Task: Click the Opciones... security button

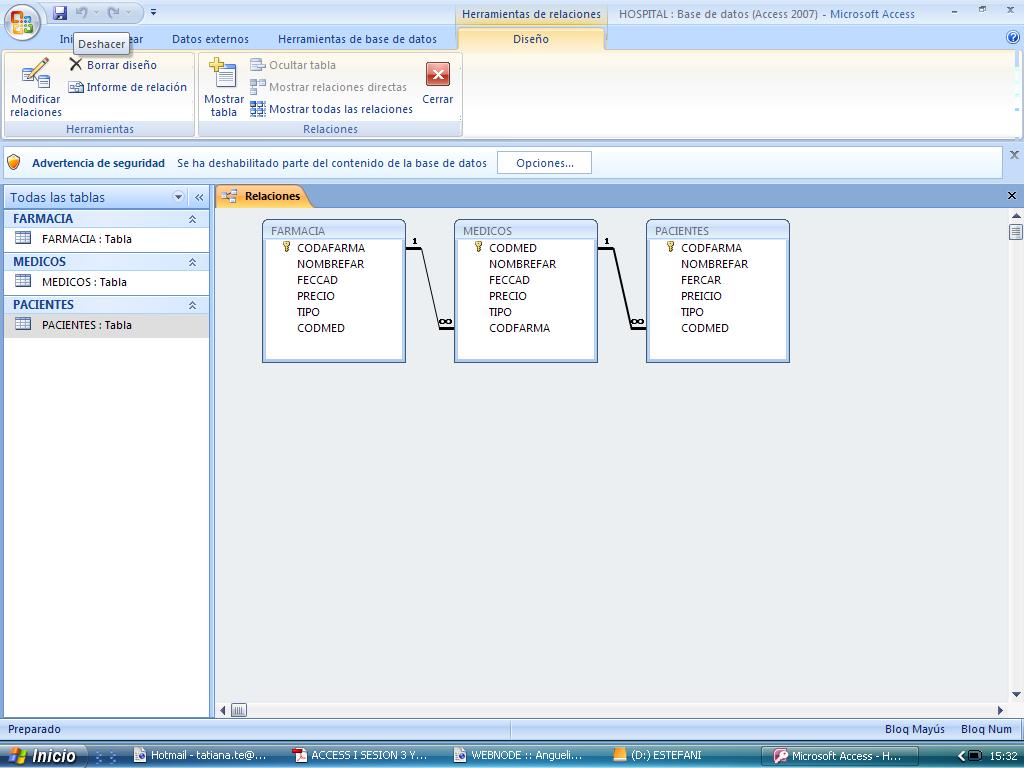Action: coord(545,163)
